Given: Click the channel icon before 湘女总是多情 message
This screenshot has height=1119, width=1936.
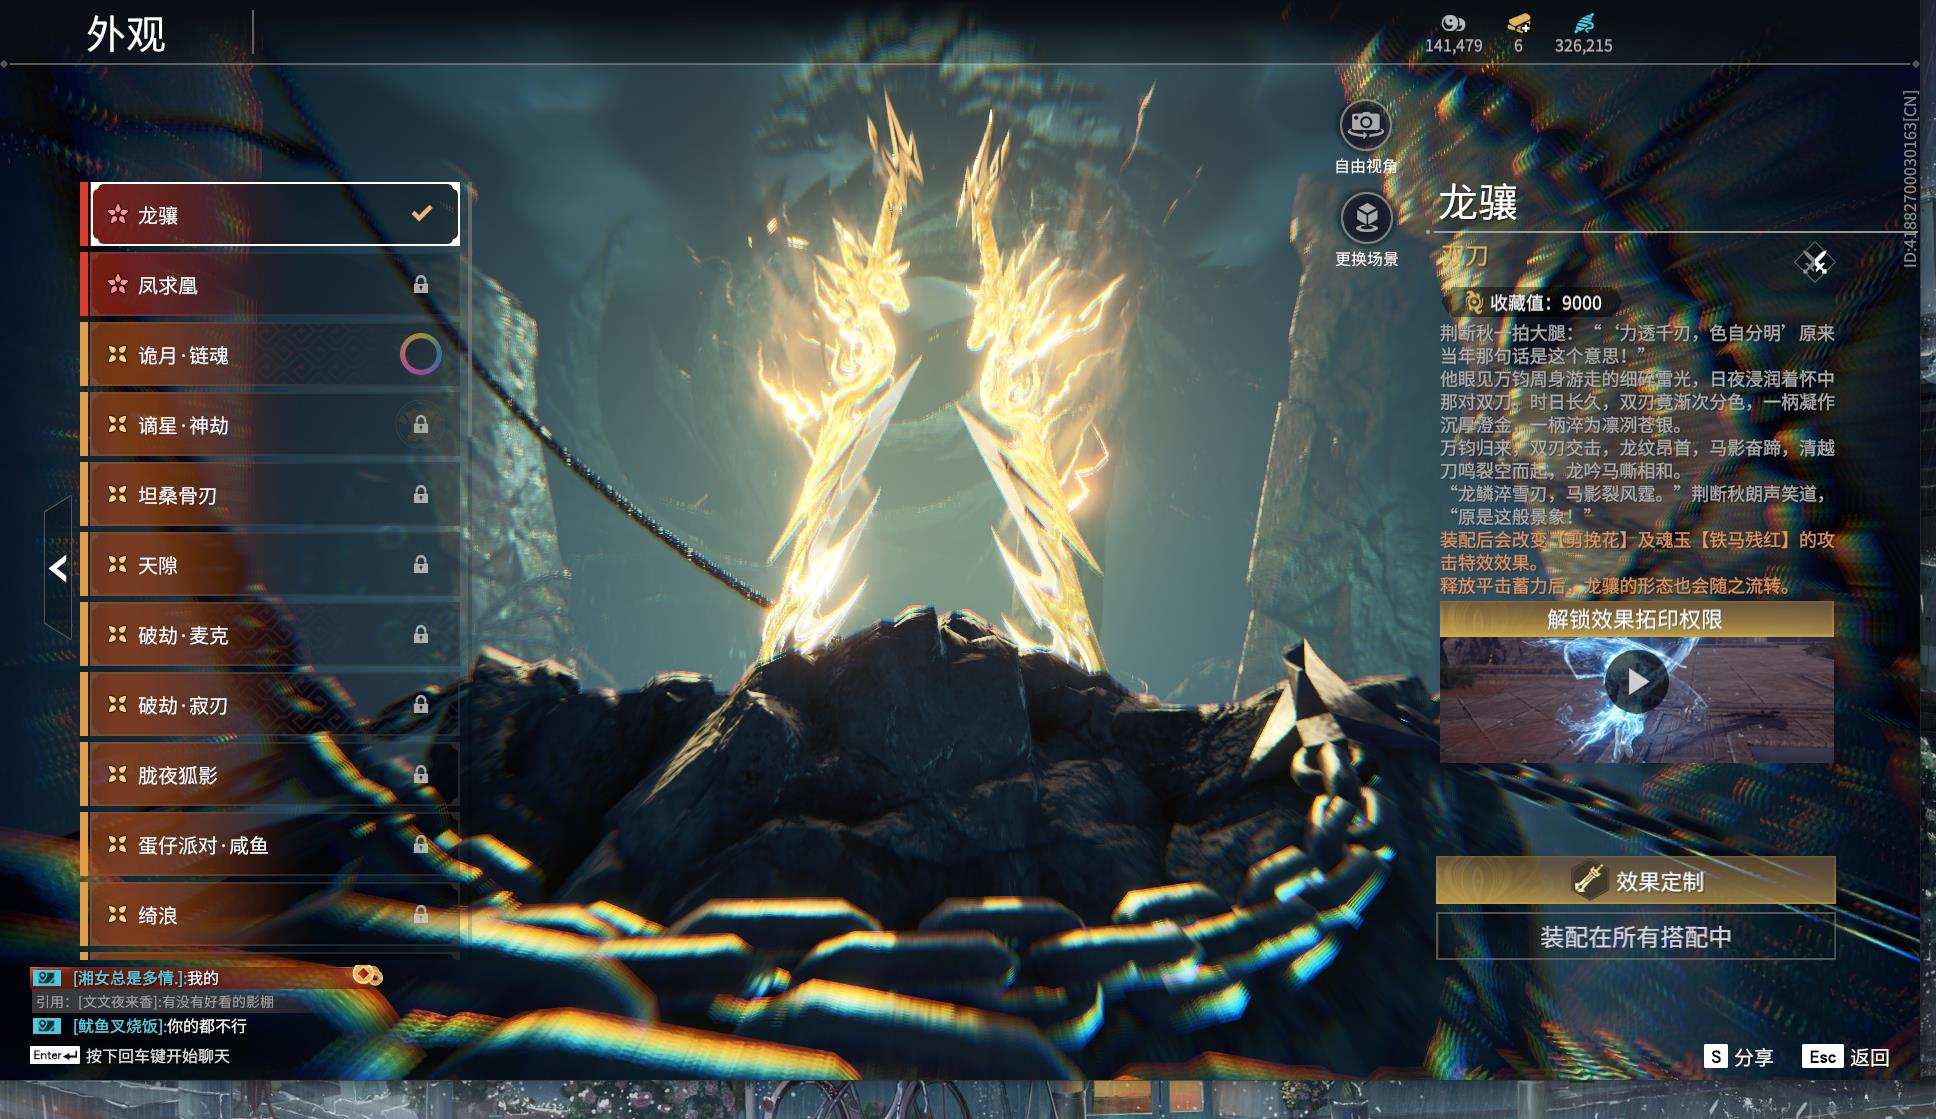Looking at the screenshot, I should pyautogui.click(x=47, y=977).
